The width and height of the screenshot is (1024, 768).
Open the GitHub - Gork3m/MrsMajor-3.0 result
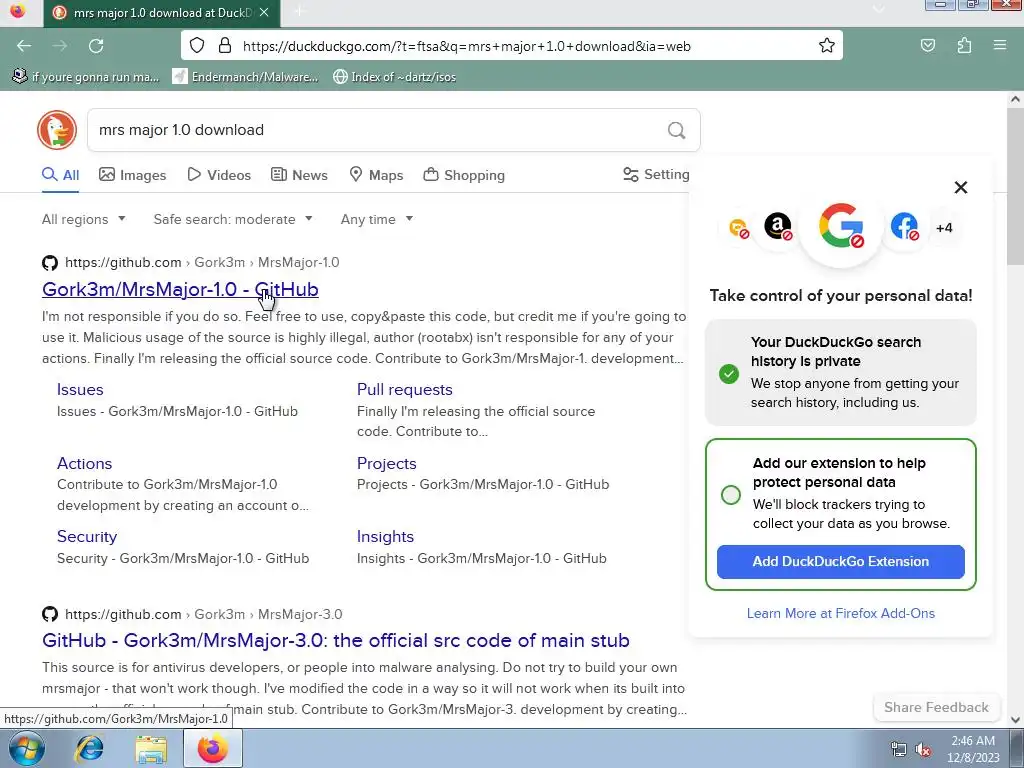pos(336,640)
